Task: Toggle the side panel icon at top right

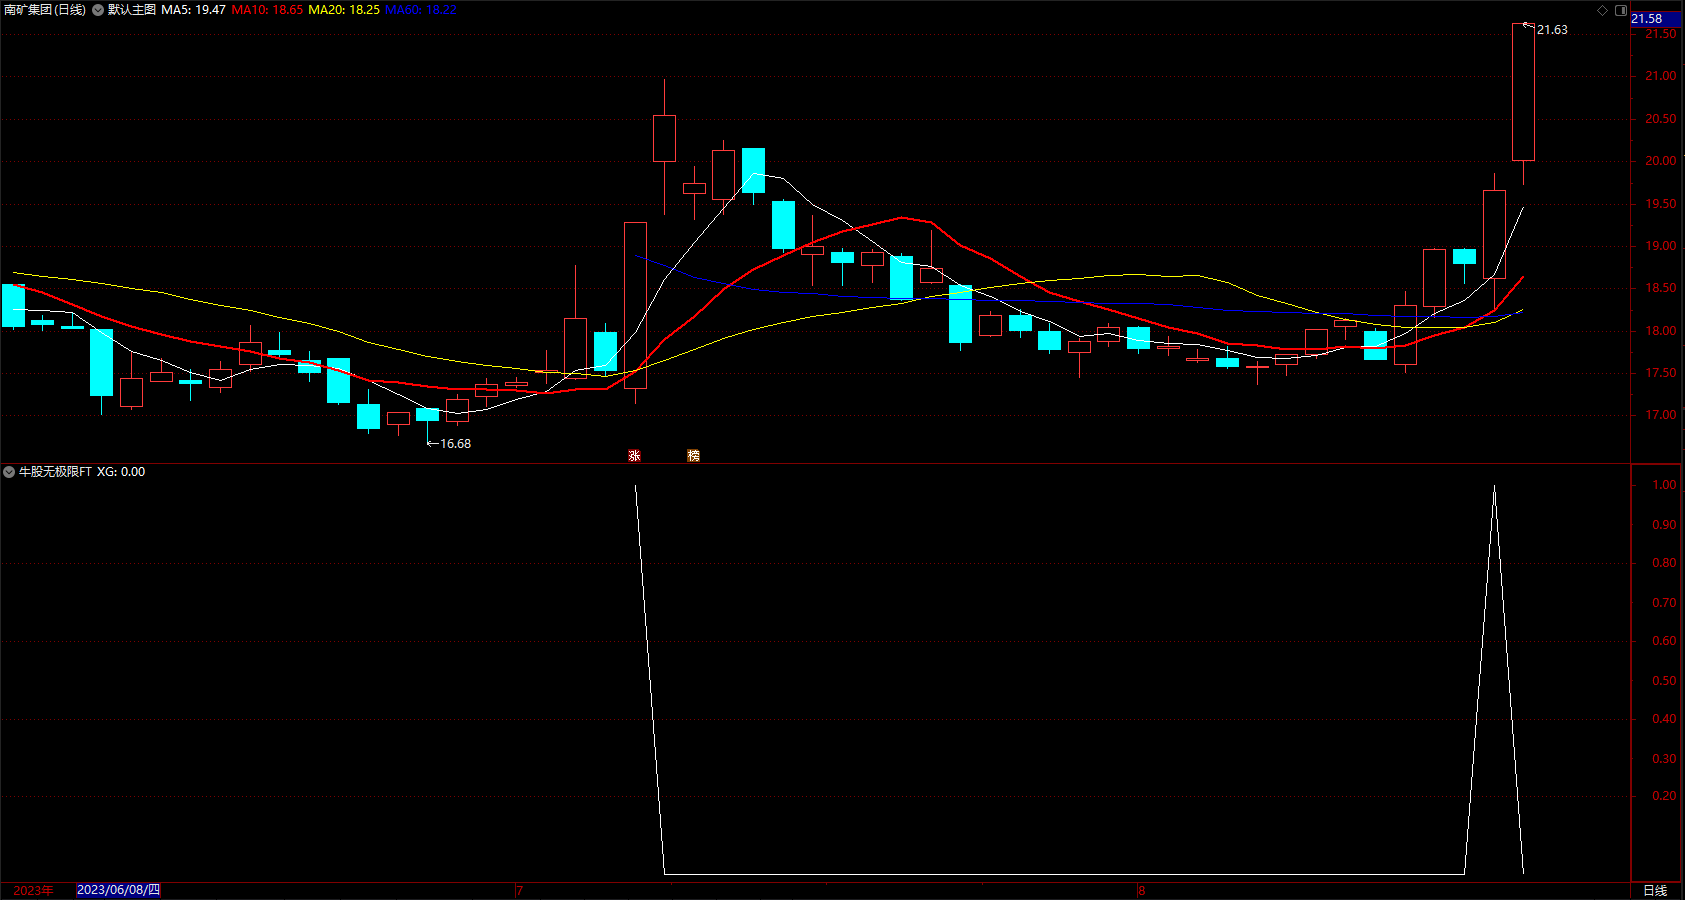Action: coord(1621,10)
